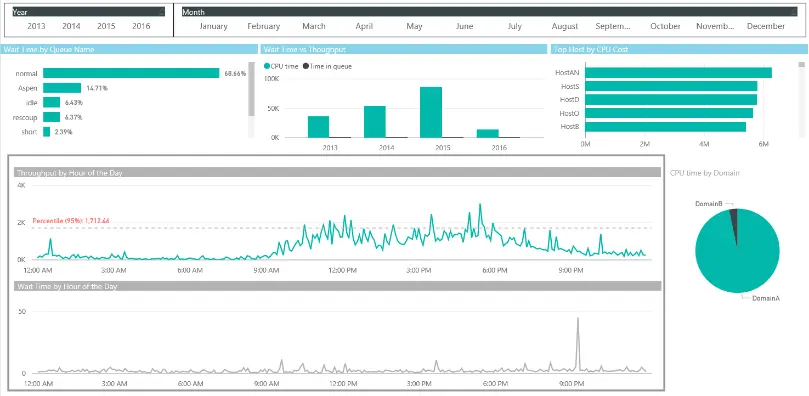Image resolution: width=809 pixels, height=396 pixels.
Task: Choose April in the Month slicer
Action: [x=364, y=26]
